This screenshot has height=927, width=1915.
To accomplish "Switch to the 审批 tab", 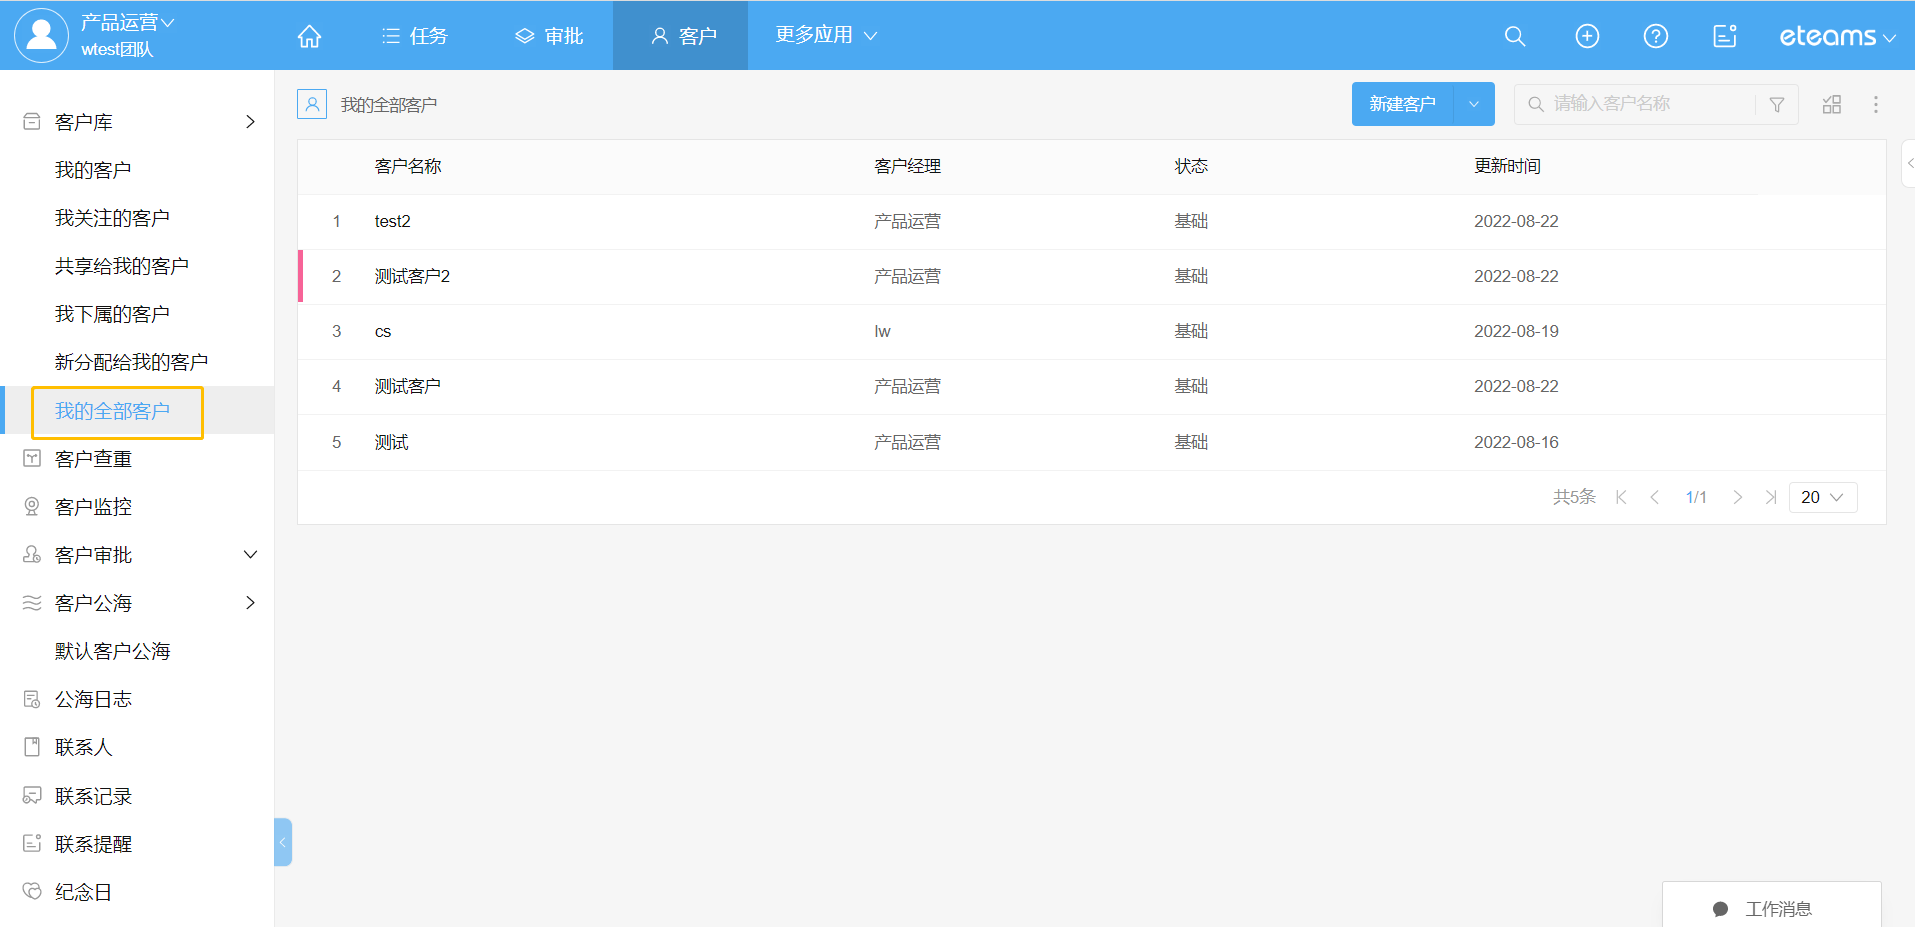I will point(549,36).
